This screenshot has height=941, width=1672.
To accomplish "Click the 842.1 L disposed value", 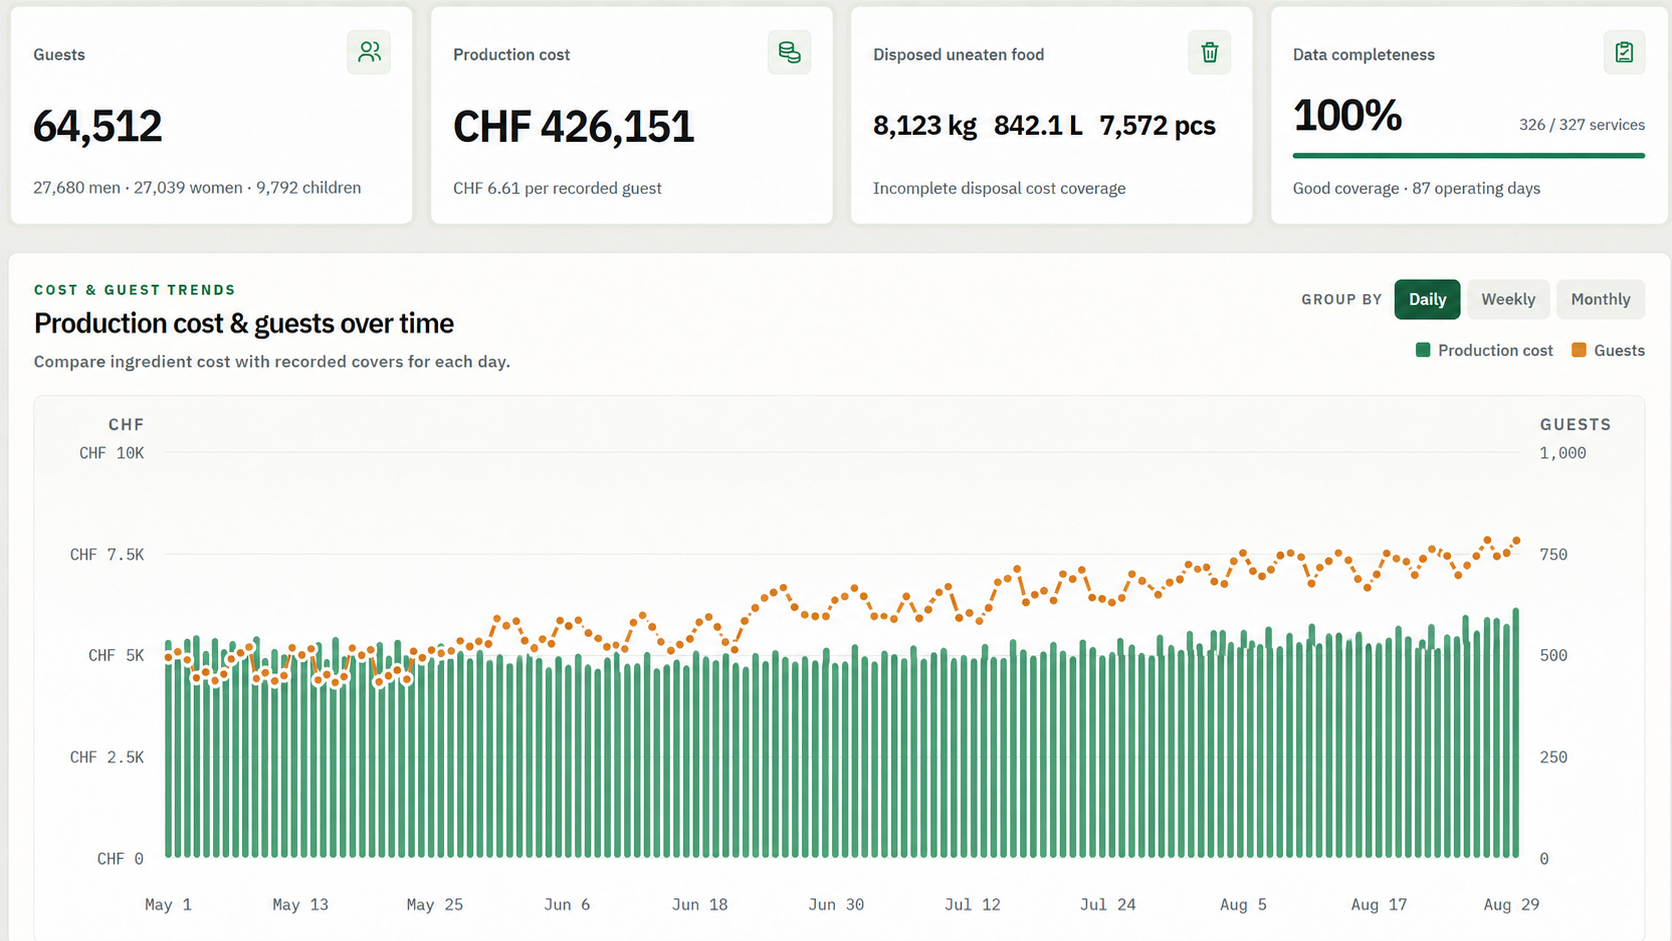I will [x=1038, y=125].
